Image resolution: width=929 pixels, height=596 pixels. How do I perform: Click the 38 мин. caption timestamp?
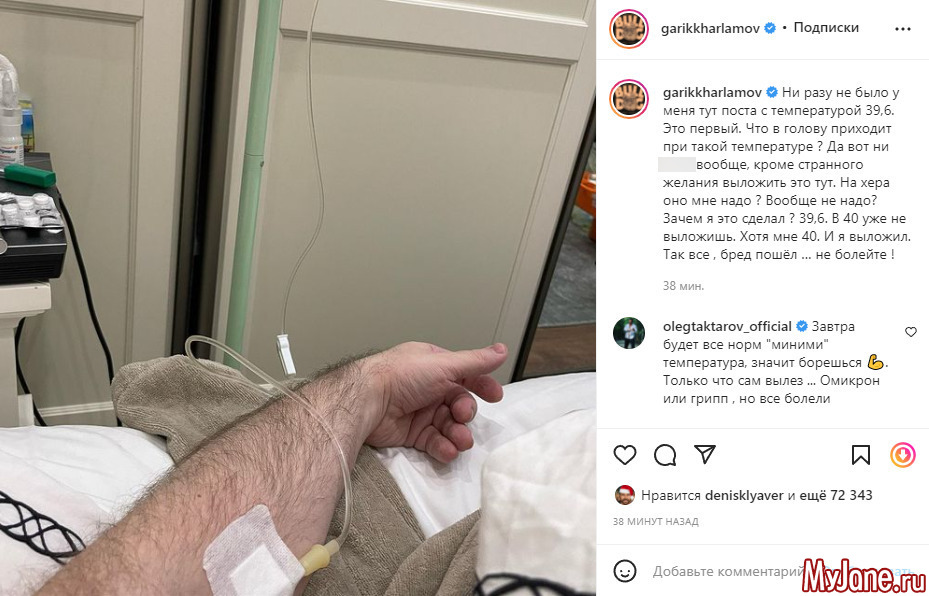tap(684, 286)
